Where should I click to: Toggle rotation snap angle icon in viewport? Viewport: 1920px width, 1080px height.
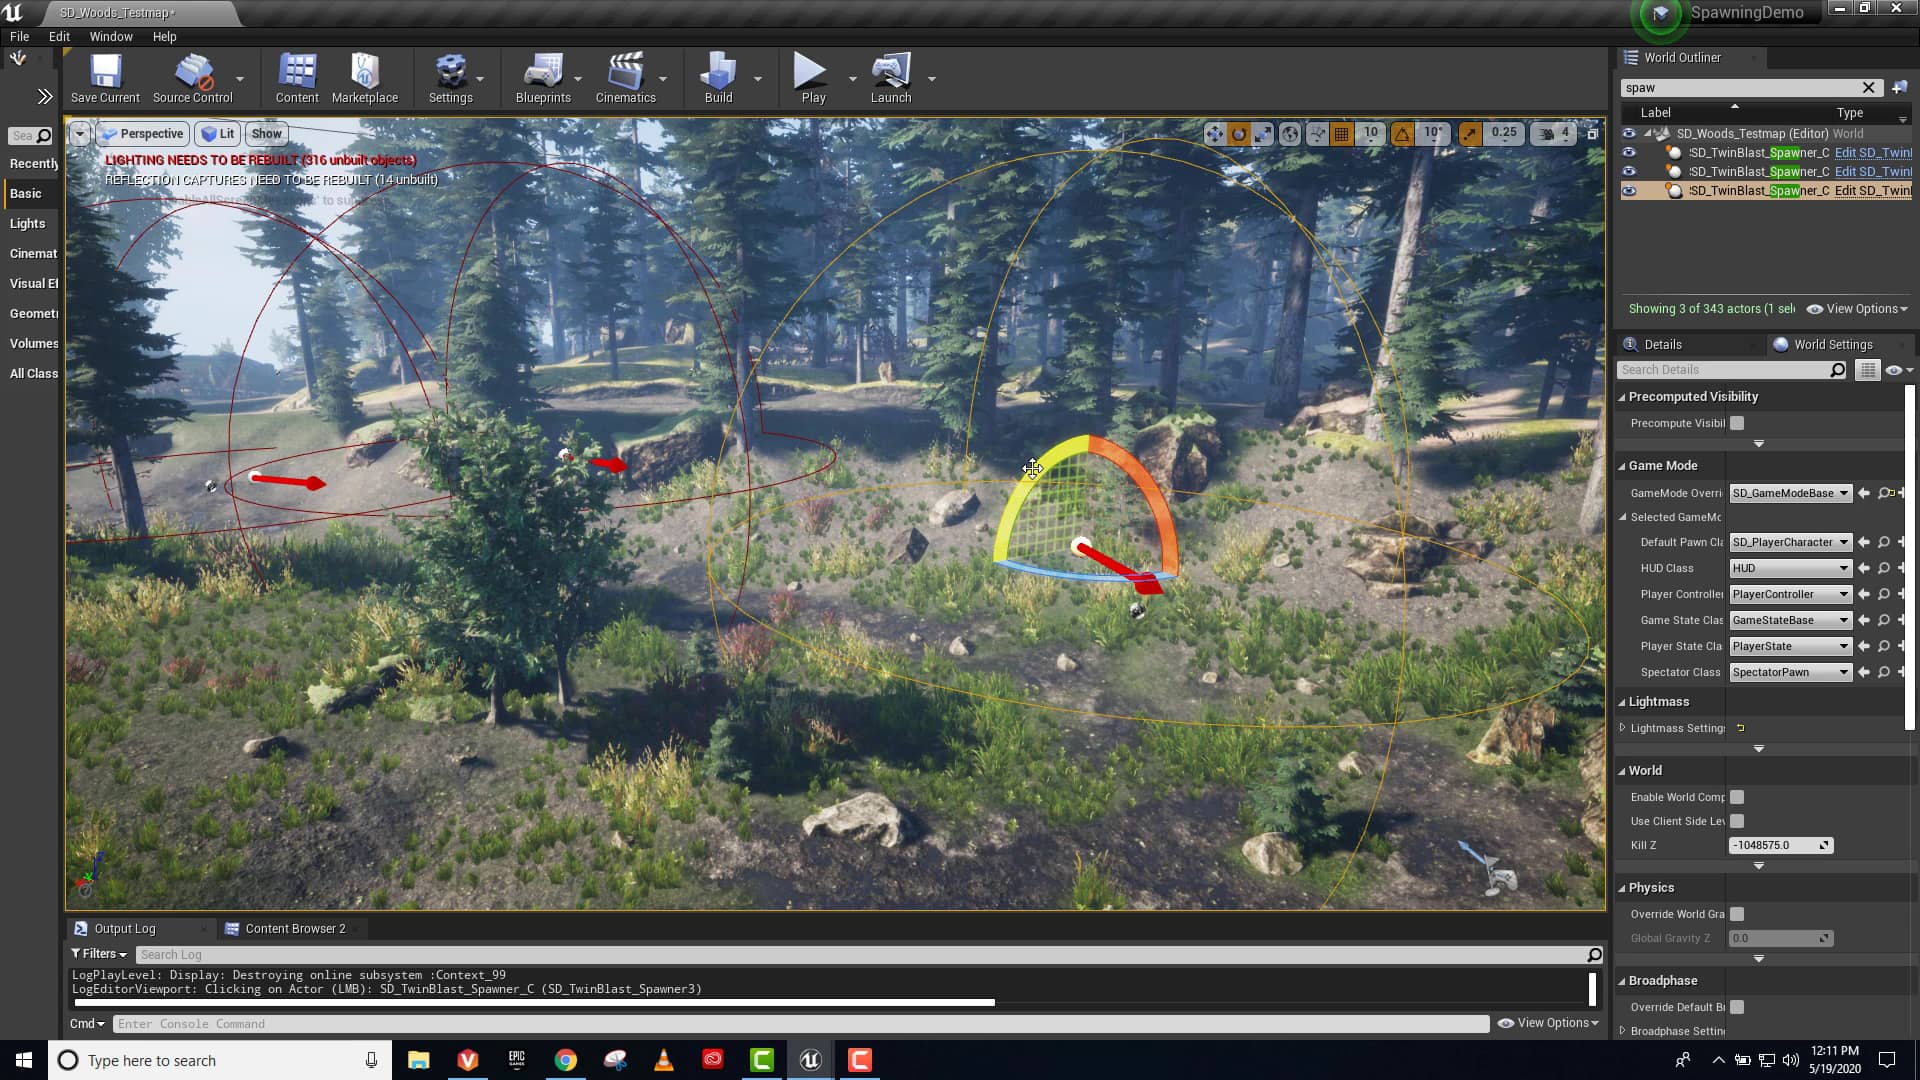click(x=1401, y=134)
